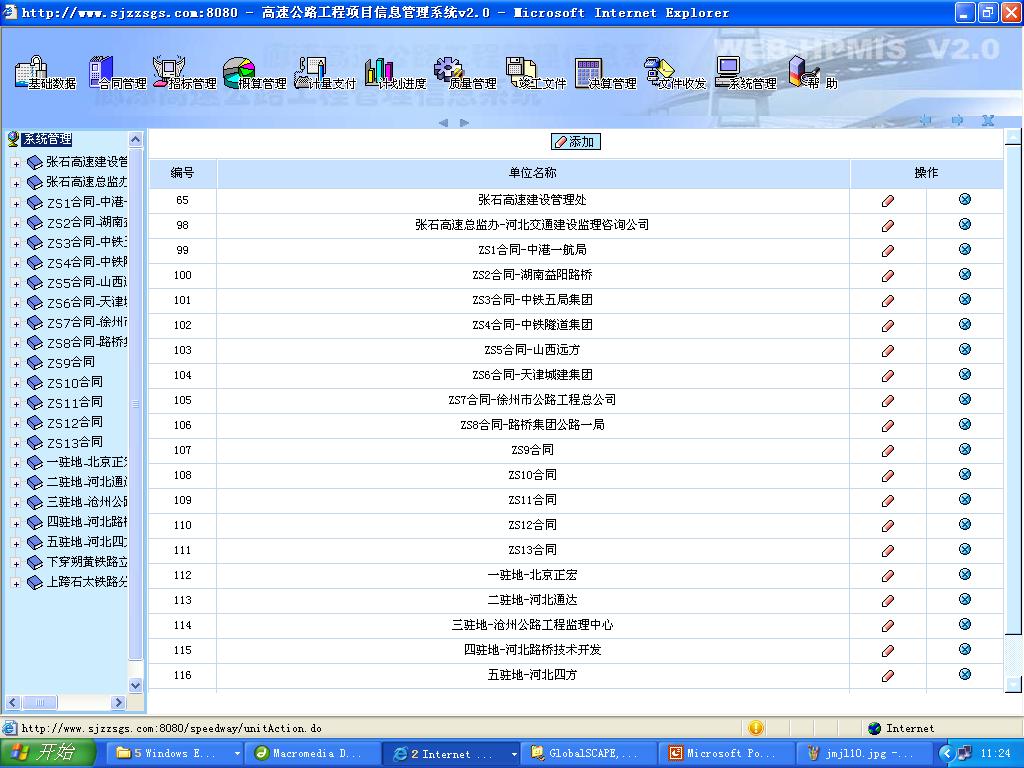Viewport: 1024px width, 768px height.
Task: Open the 计量支付 module icon
Action: (x=325, y=73)
